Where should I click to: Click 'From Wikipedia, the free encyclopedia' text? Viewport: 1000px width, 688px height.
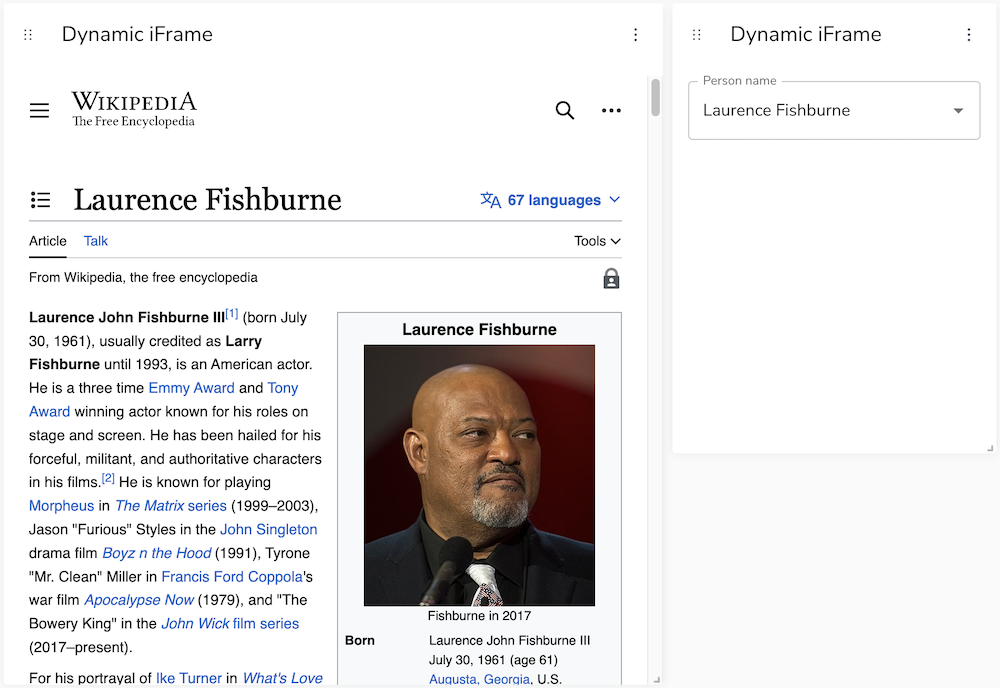[143, 277]
